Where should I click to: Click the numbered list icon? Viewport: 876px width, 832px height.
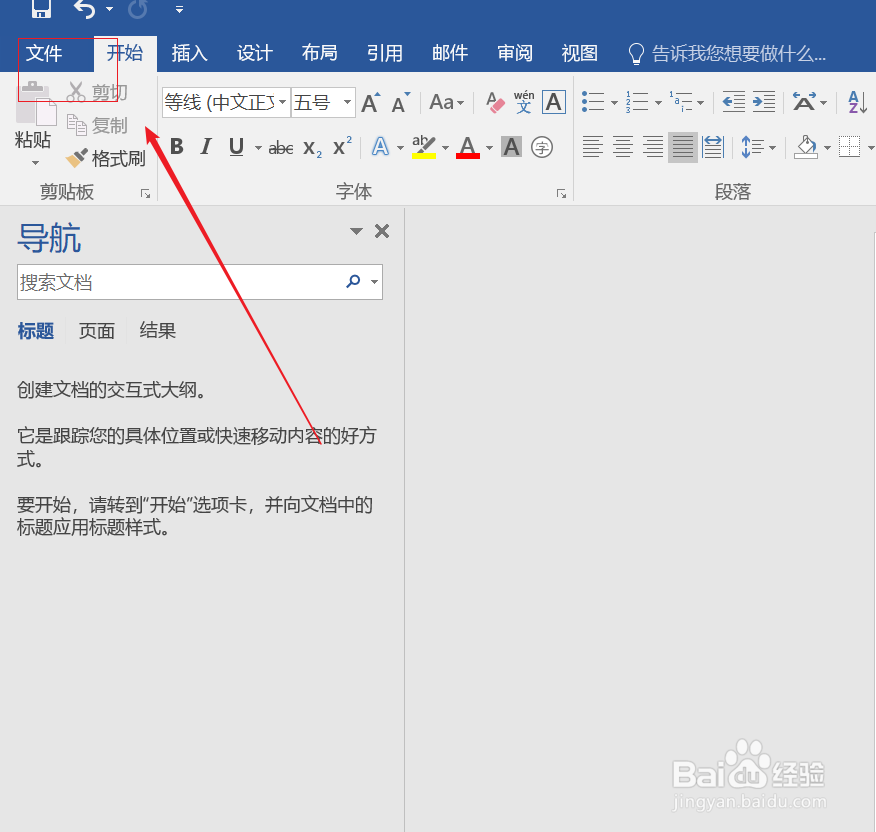(637, 102)
